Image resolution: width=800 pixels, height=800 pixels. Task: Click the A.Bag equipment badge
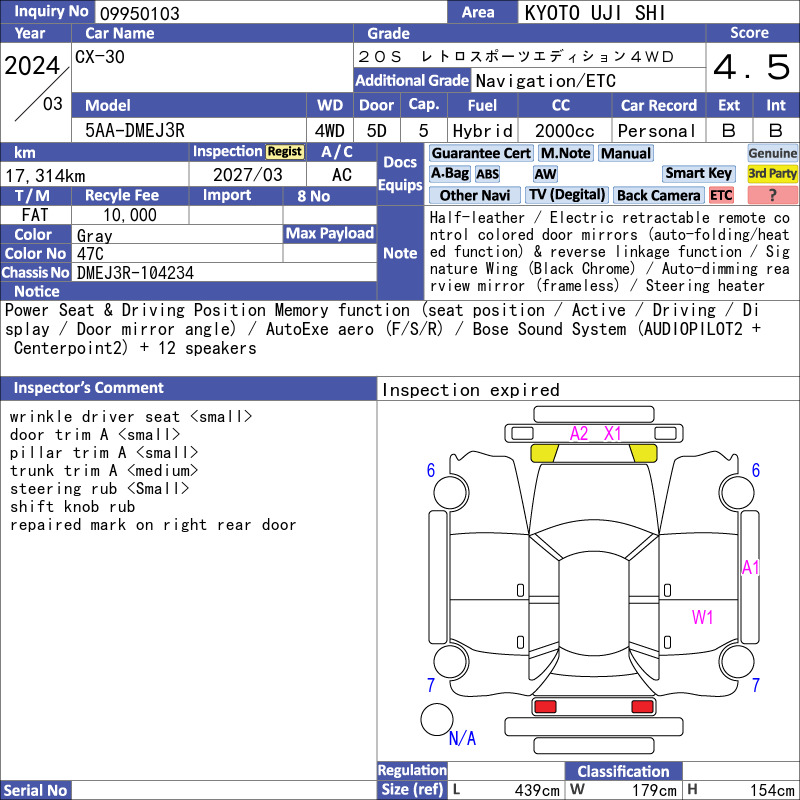(x=449, y=173)
